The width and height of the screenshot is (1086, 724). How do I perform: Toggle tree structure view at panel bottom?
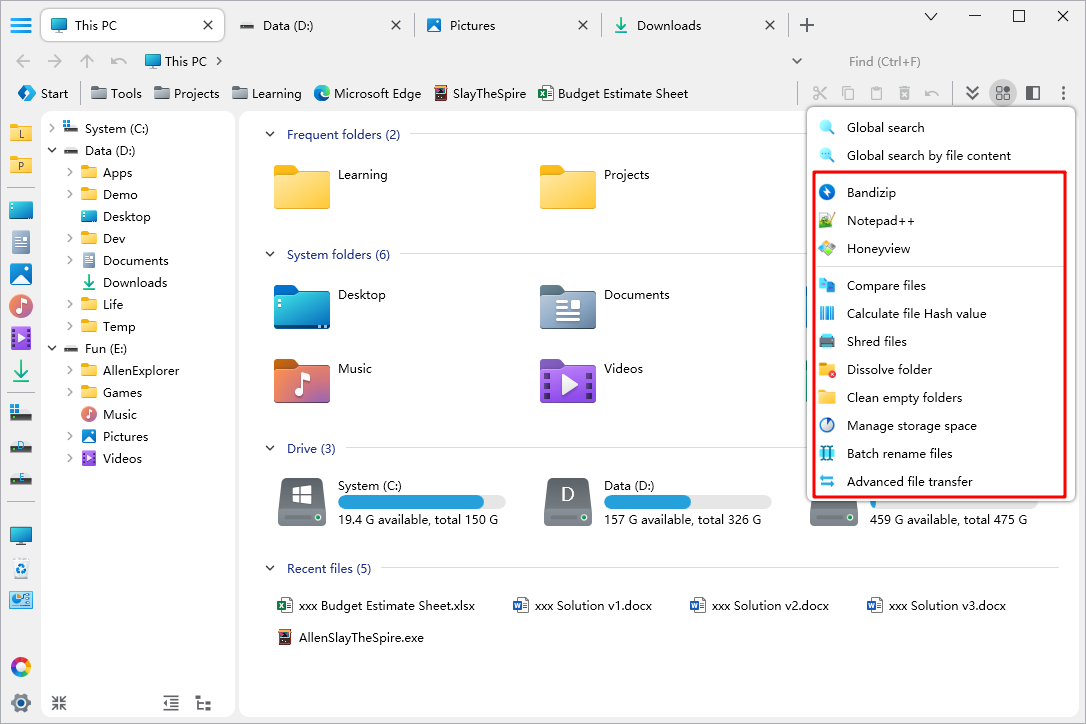coord(203,703)
